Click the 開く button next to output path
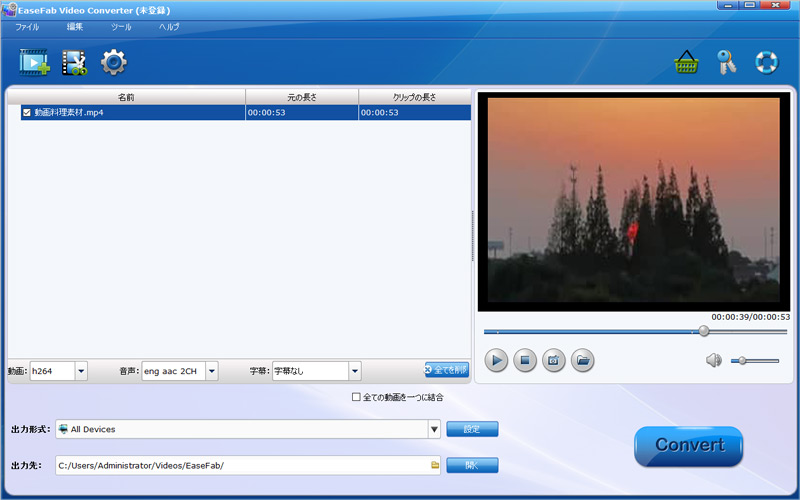 coord(472,465)
